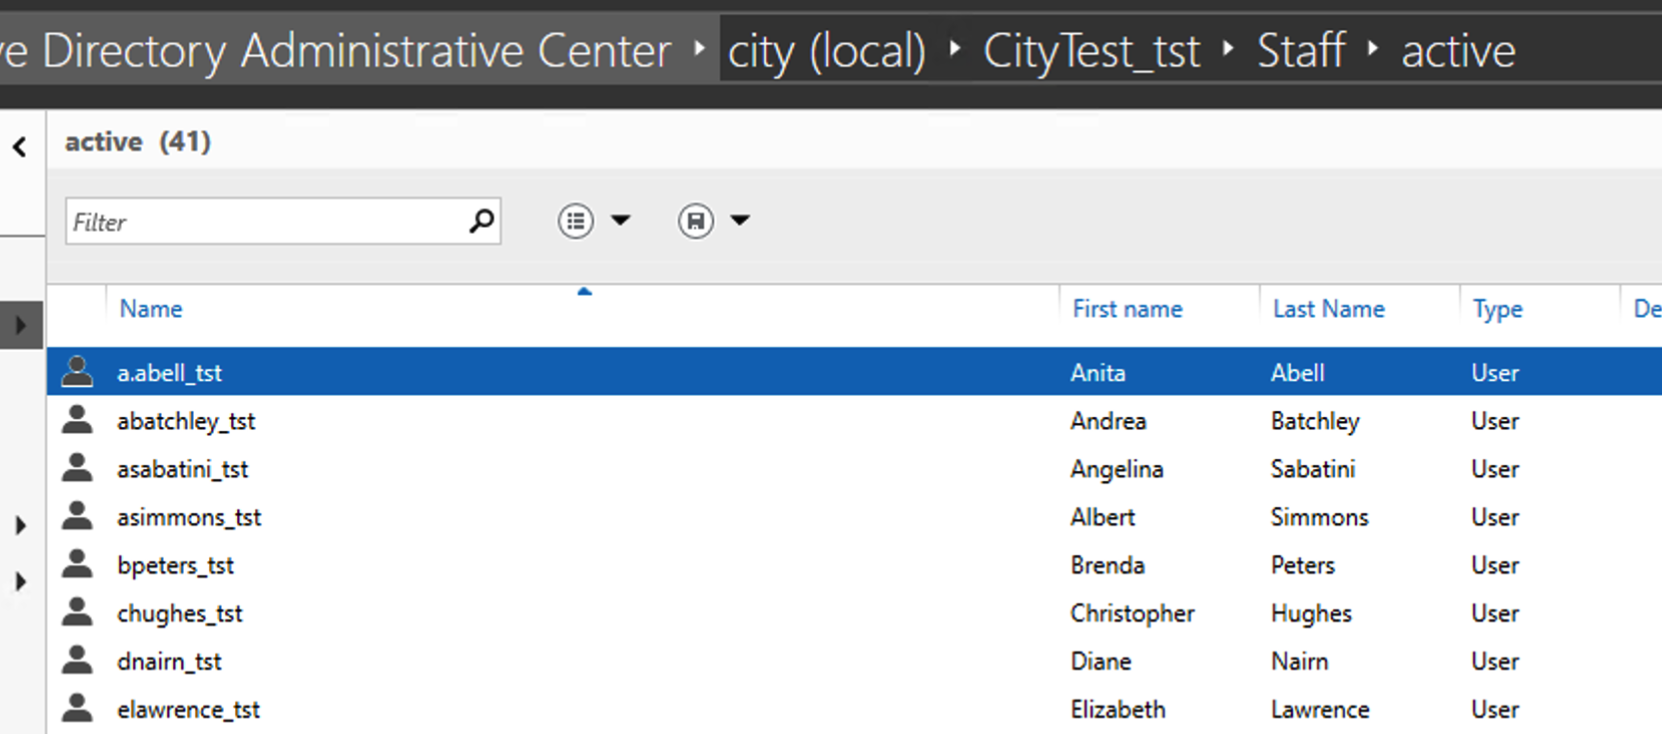Sort by Last Name column
Viewport: 1662px width, 734px height.
tap(1328, 309)
